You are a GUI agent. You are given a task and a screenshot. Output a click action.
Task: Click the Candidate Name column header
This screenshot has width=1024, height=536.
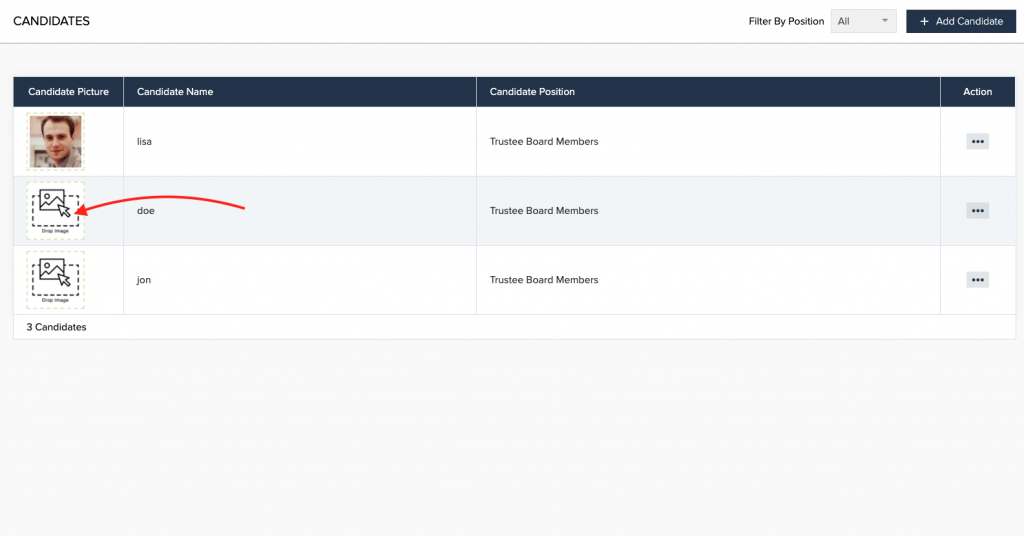(300, 92)
